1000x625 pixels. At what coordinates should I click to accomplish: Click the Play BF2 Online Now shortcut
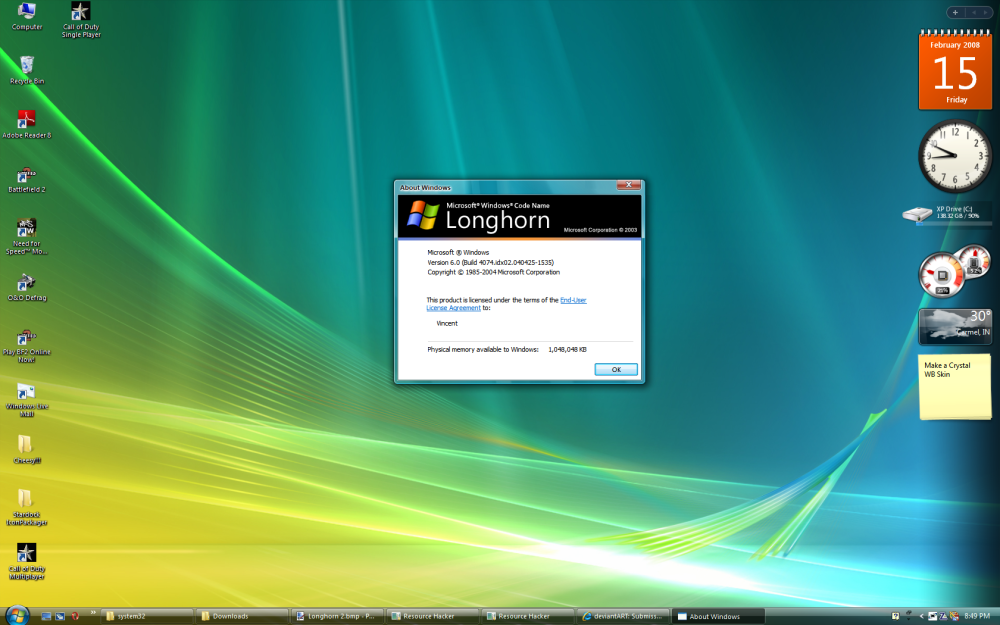pyautogui.click(x=26, y=339)
